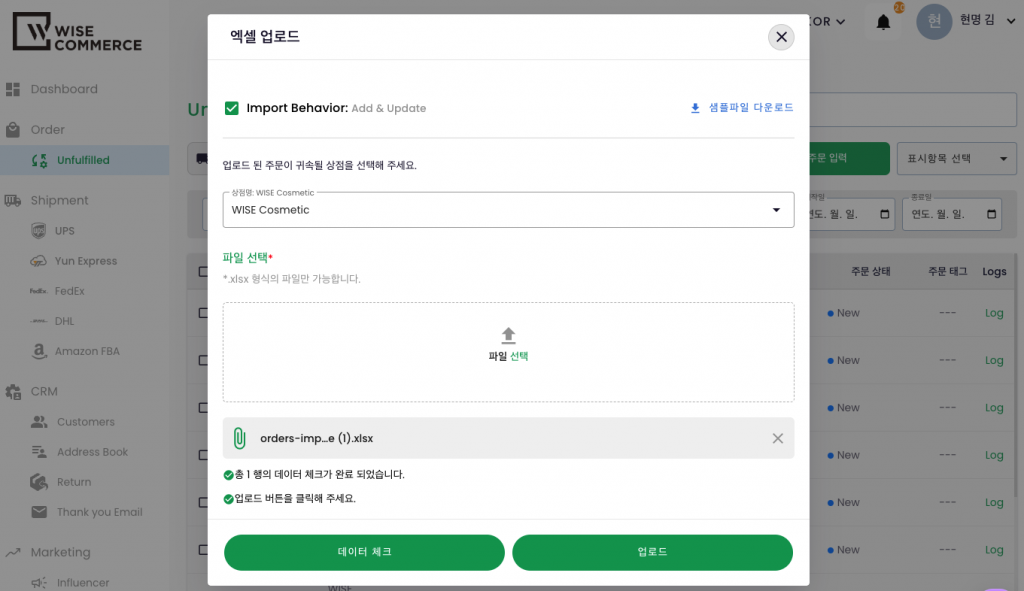The image size is (1024, 591).
Task: Expand the 표시항목 선택 dropdown
Action: 957,159
